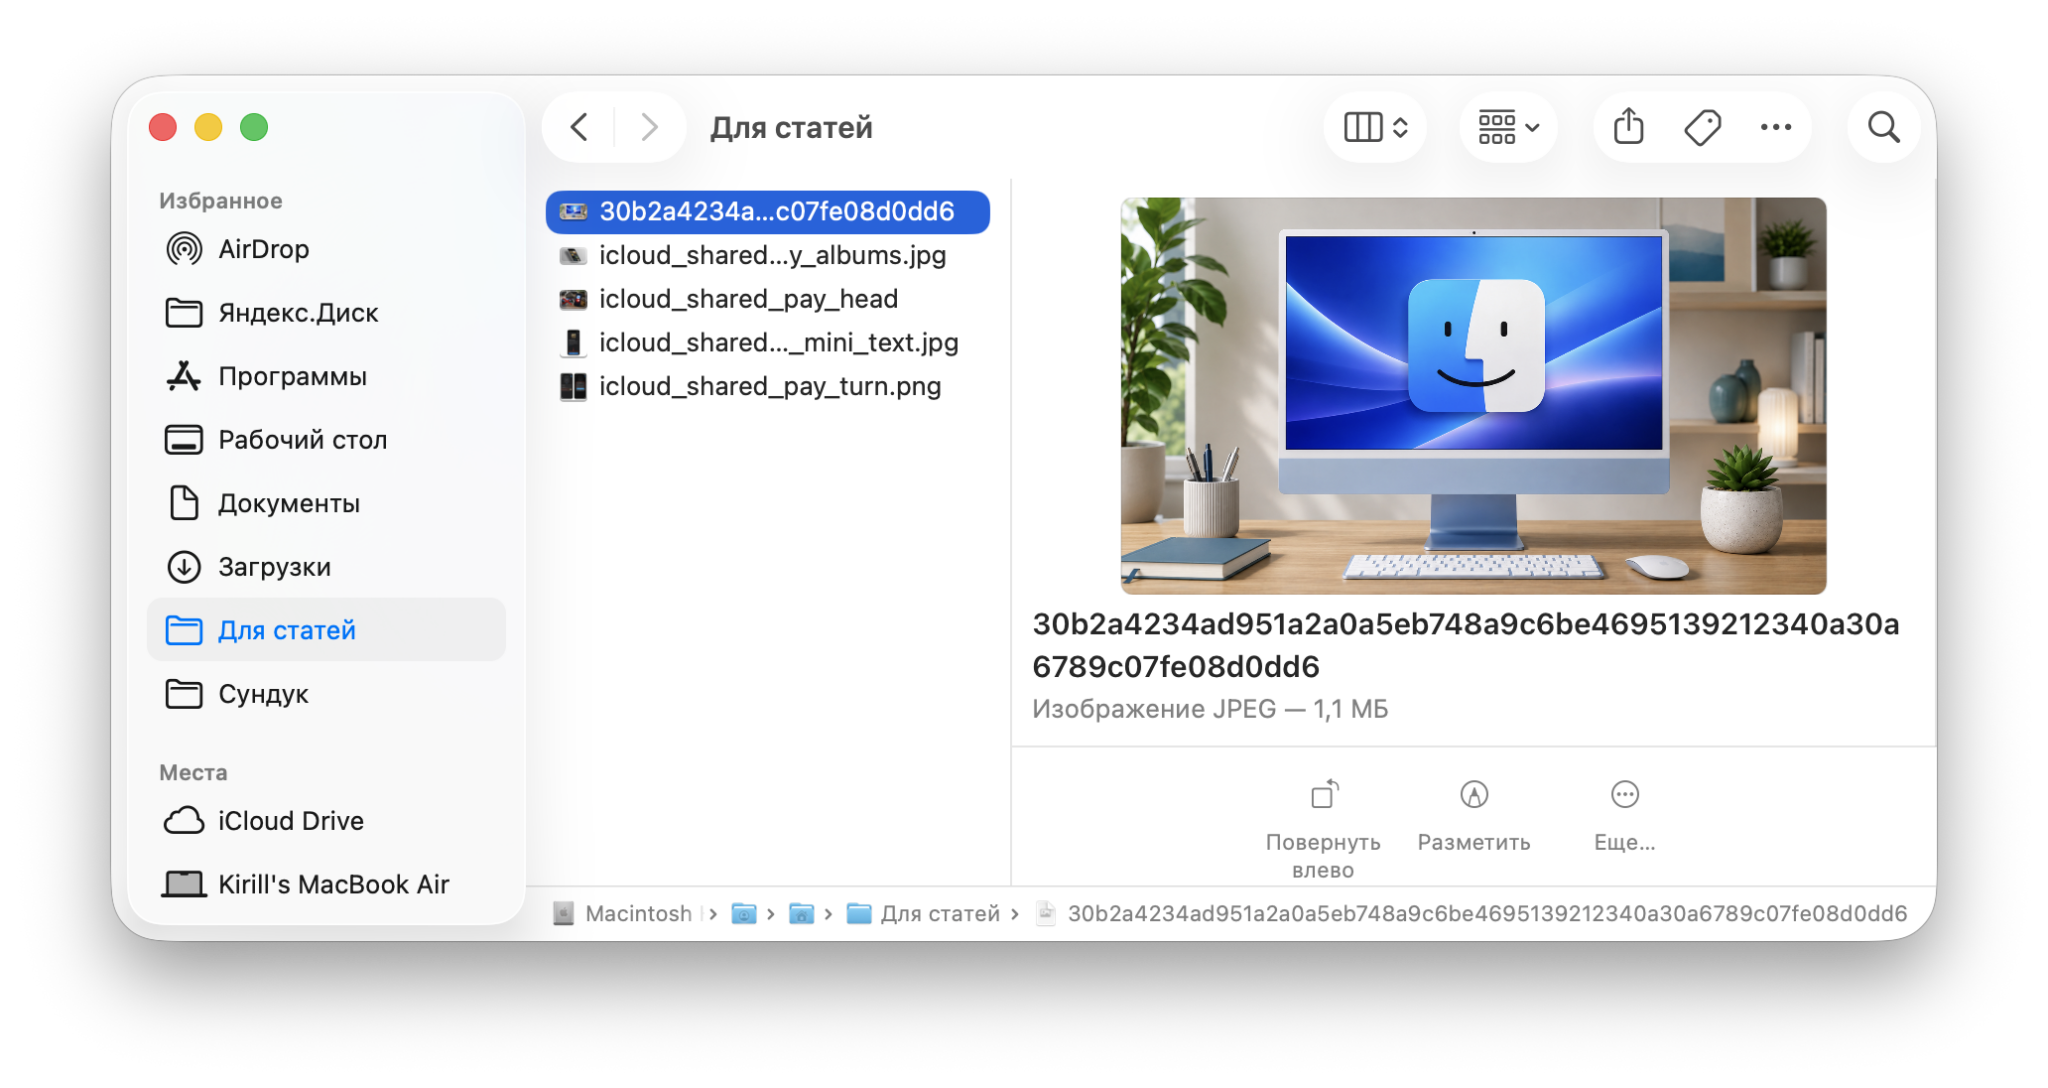Open Рабочий стол in the sidebar
The width and height of the screenshot is (2048, 1088).
coord(326,440)
